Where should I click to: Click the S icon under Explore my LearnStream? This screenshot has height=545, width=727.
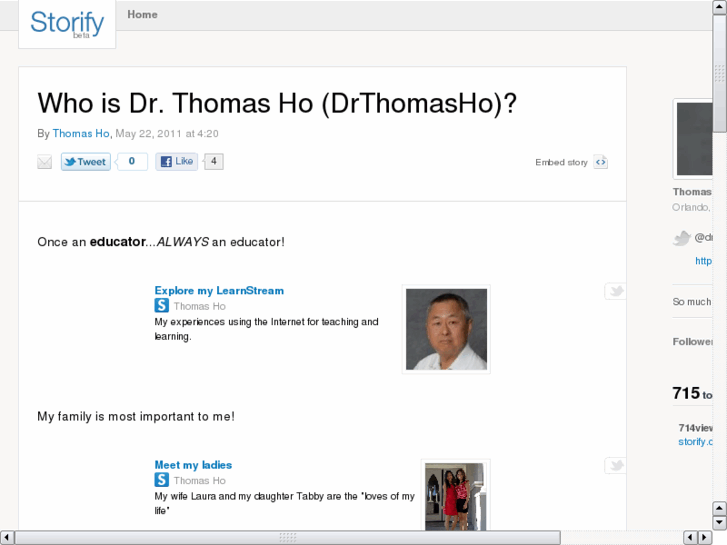[161, 306]
